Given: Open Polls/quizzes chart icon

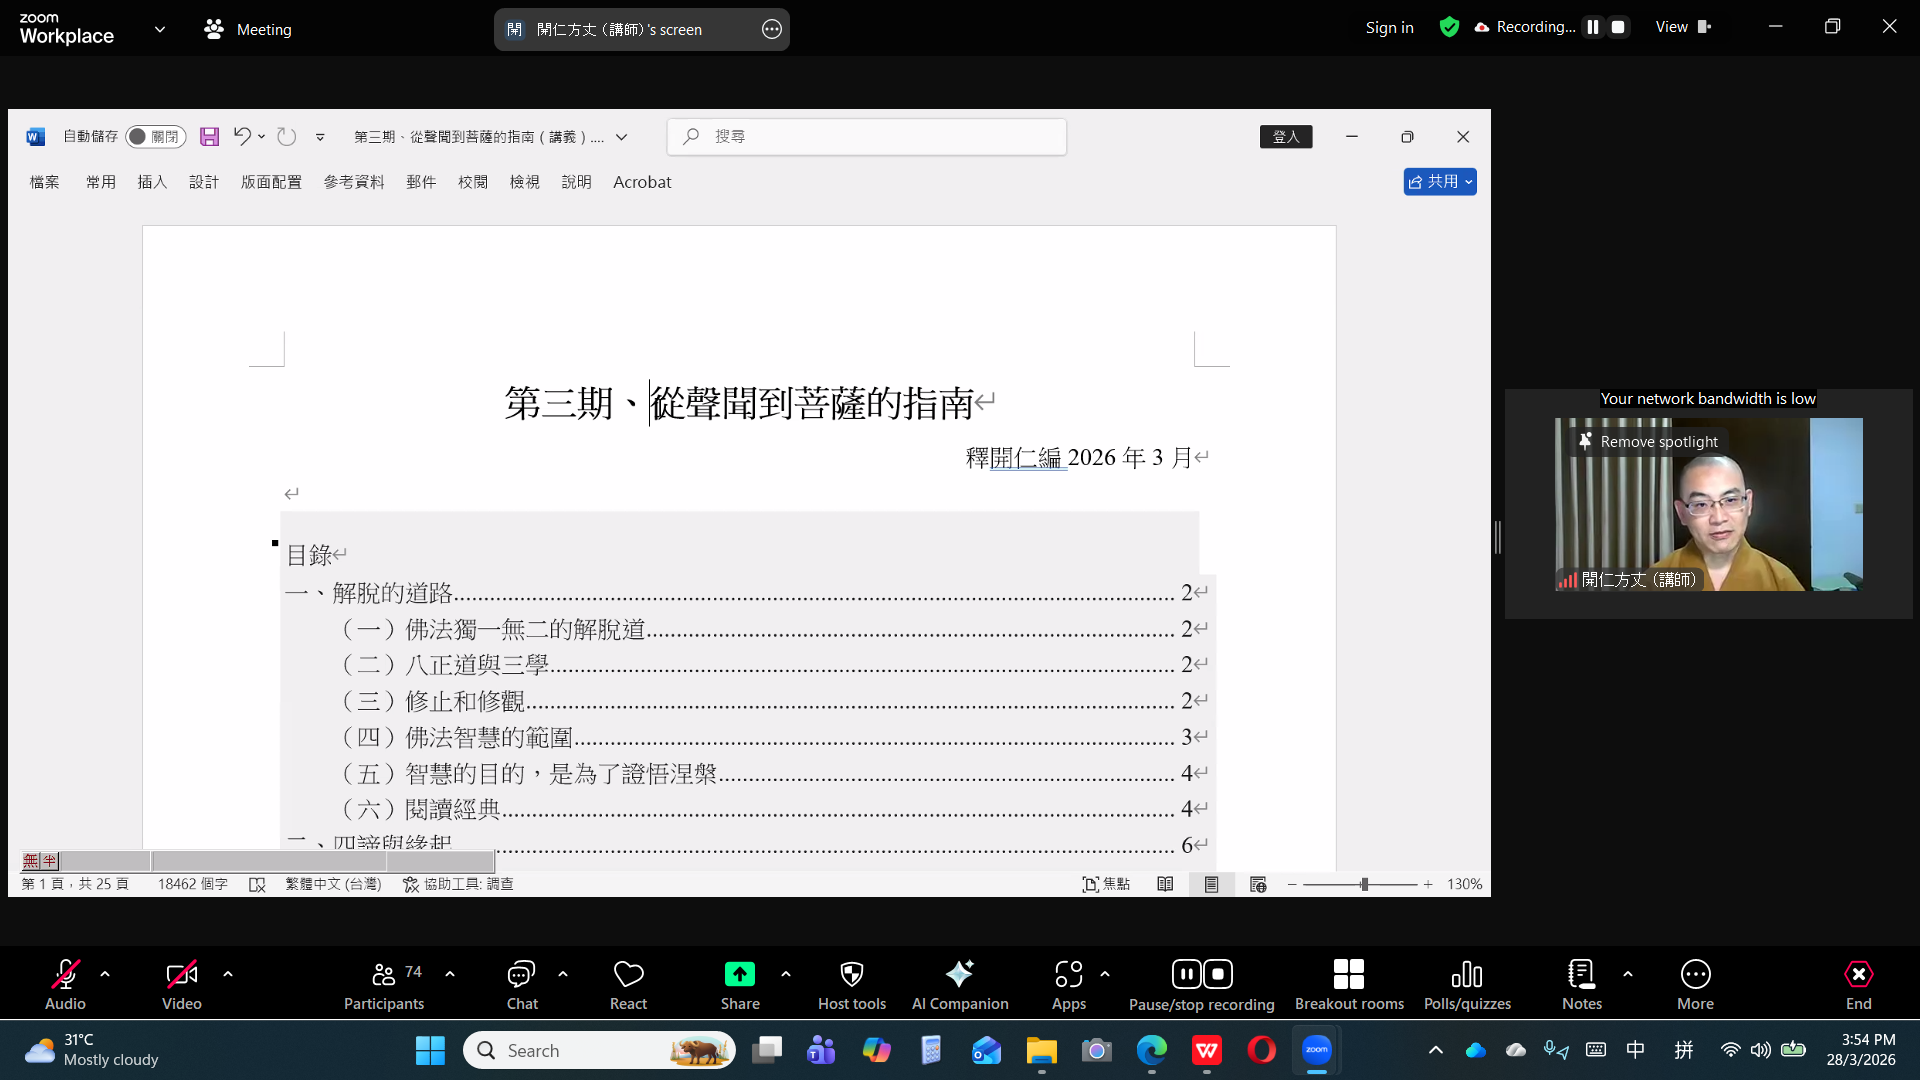Looking at the screenshot, I should [1466, 975].
